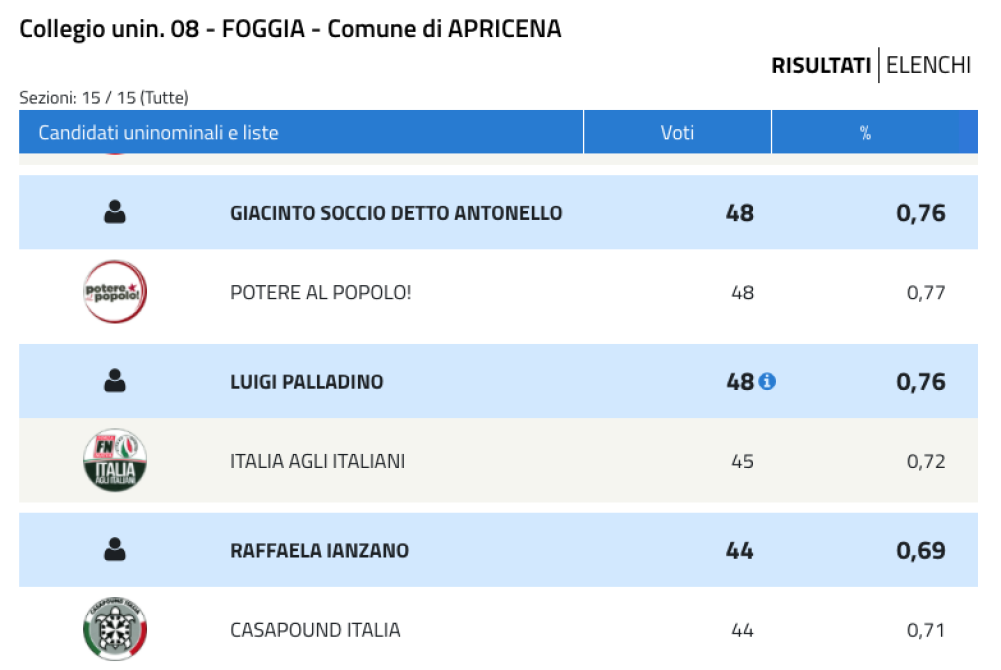Switch to the ELENCHI tab
This screenshot has height=670, width=1001.
[928, 65]
